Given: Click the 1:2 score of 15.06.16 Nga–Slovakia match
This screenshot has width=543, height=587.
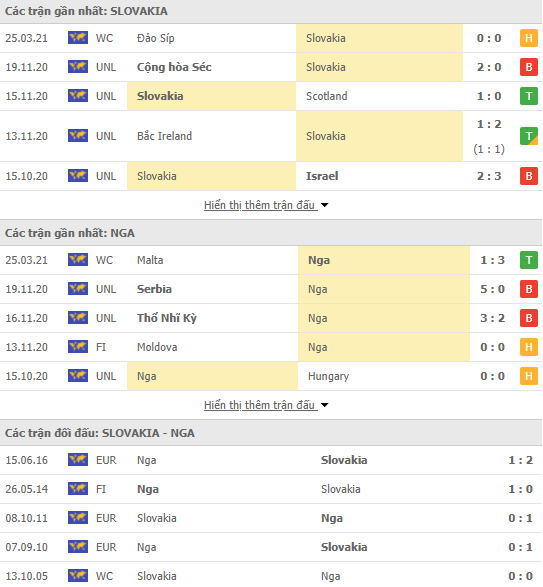Looking at the screenshot, I should point(520,460).
